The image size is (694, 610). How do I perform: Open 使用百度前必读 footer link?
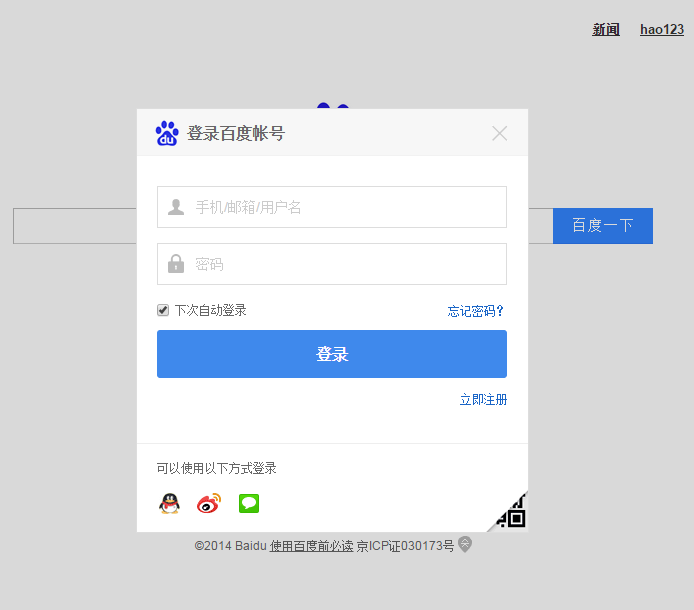pos(311,546)
